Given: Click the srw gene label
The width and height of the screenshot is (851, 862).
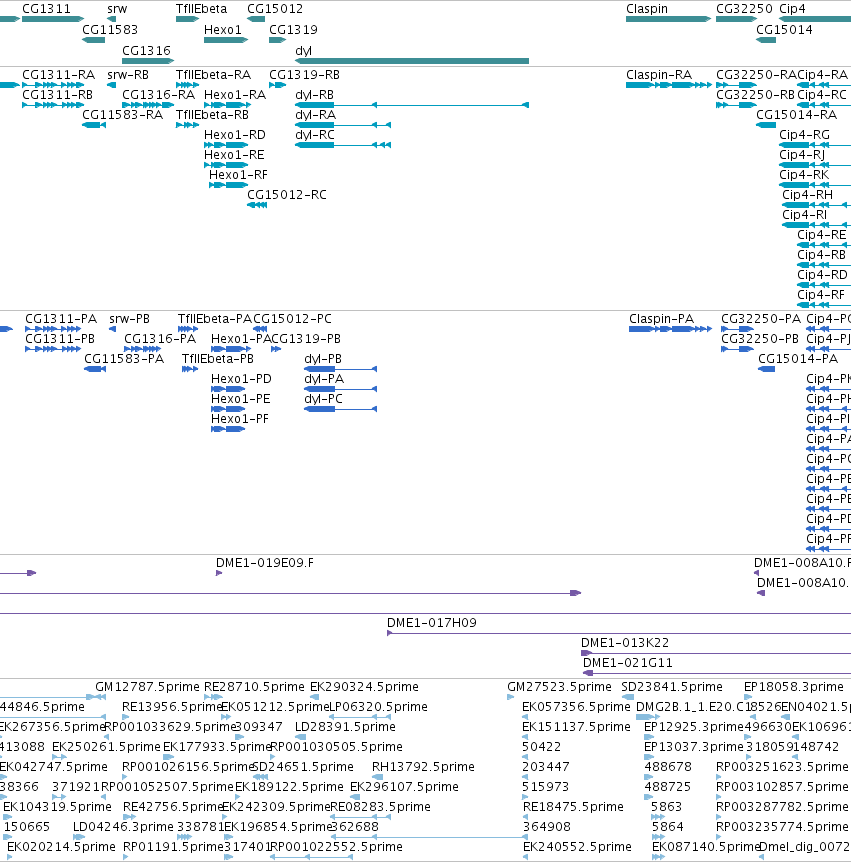Looking at the screenshot, I should click(x=117, y=9).
